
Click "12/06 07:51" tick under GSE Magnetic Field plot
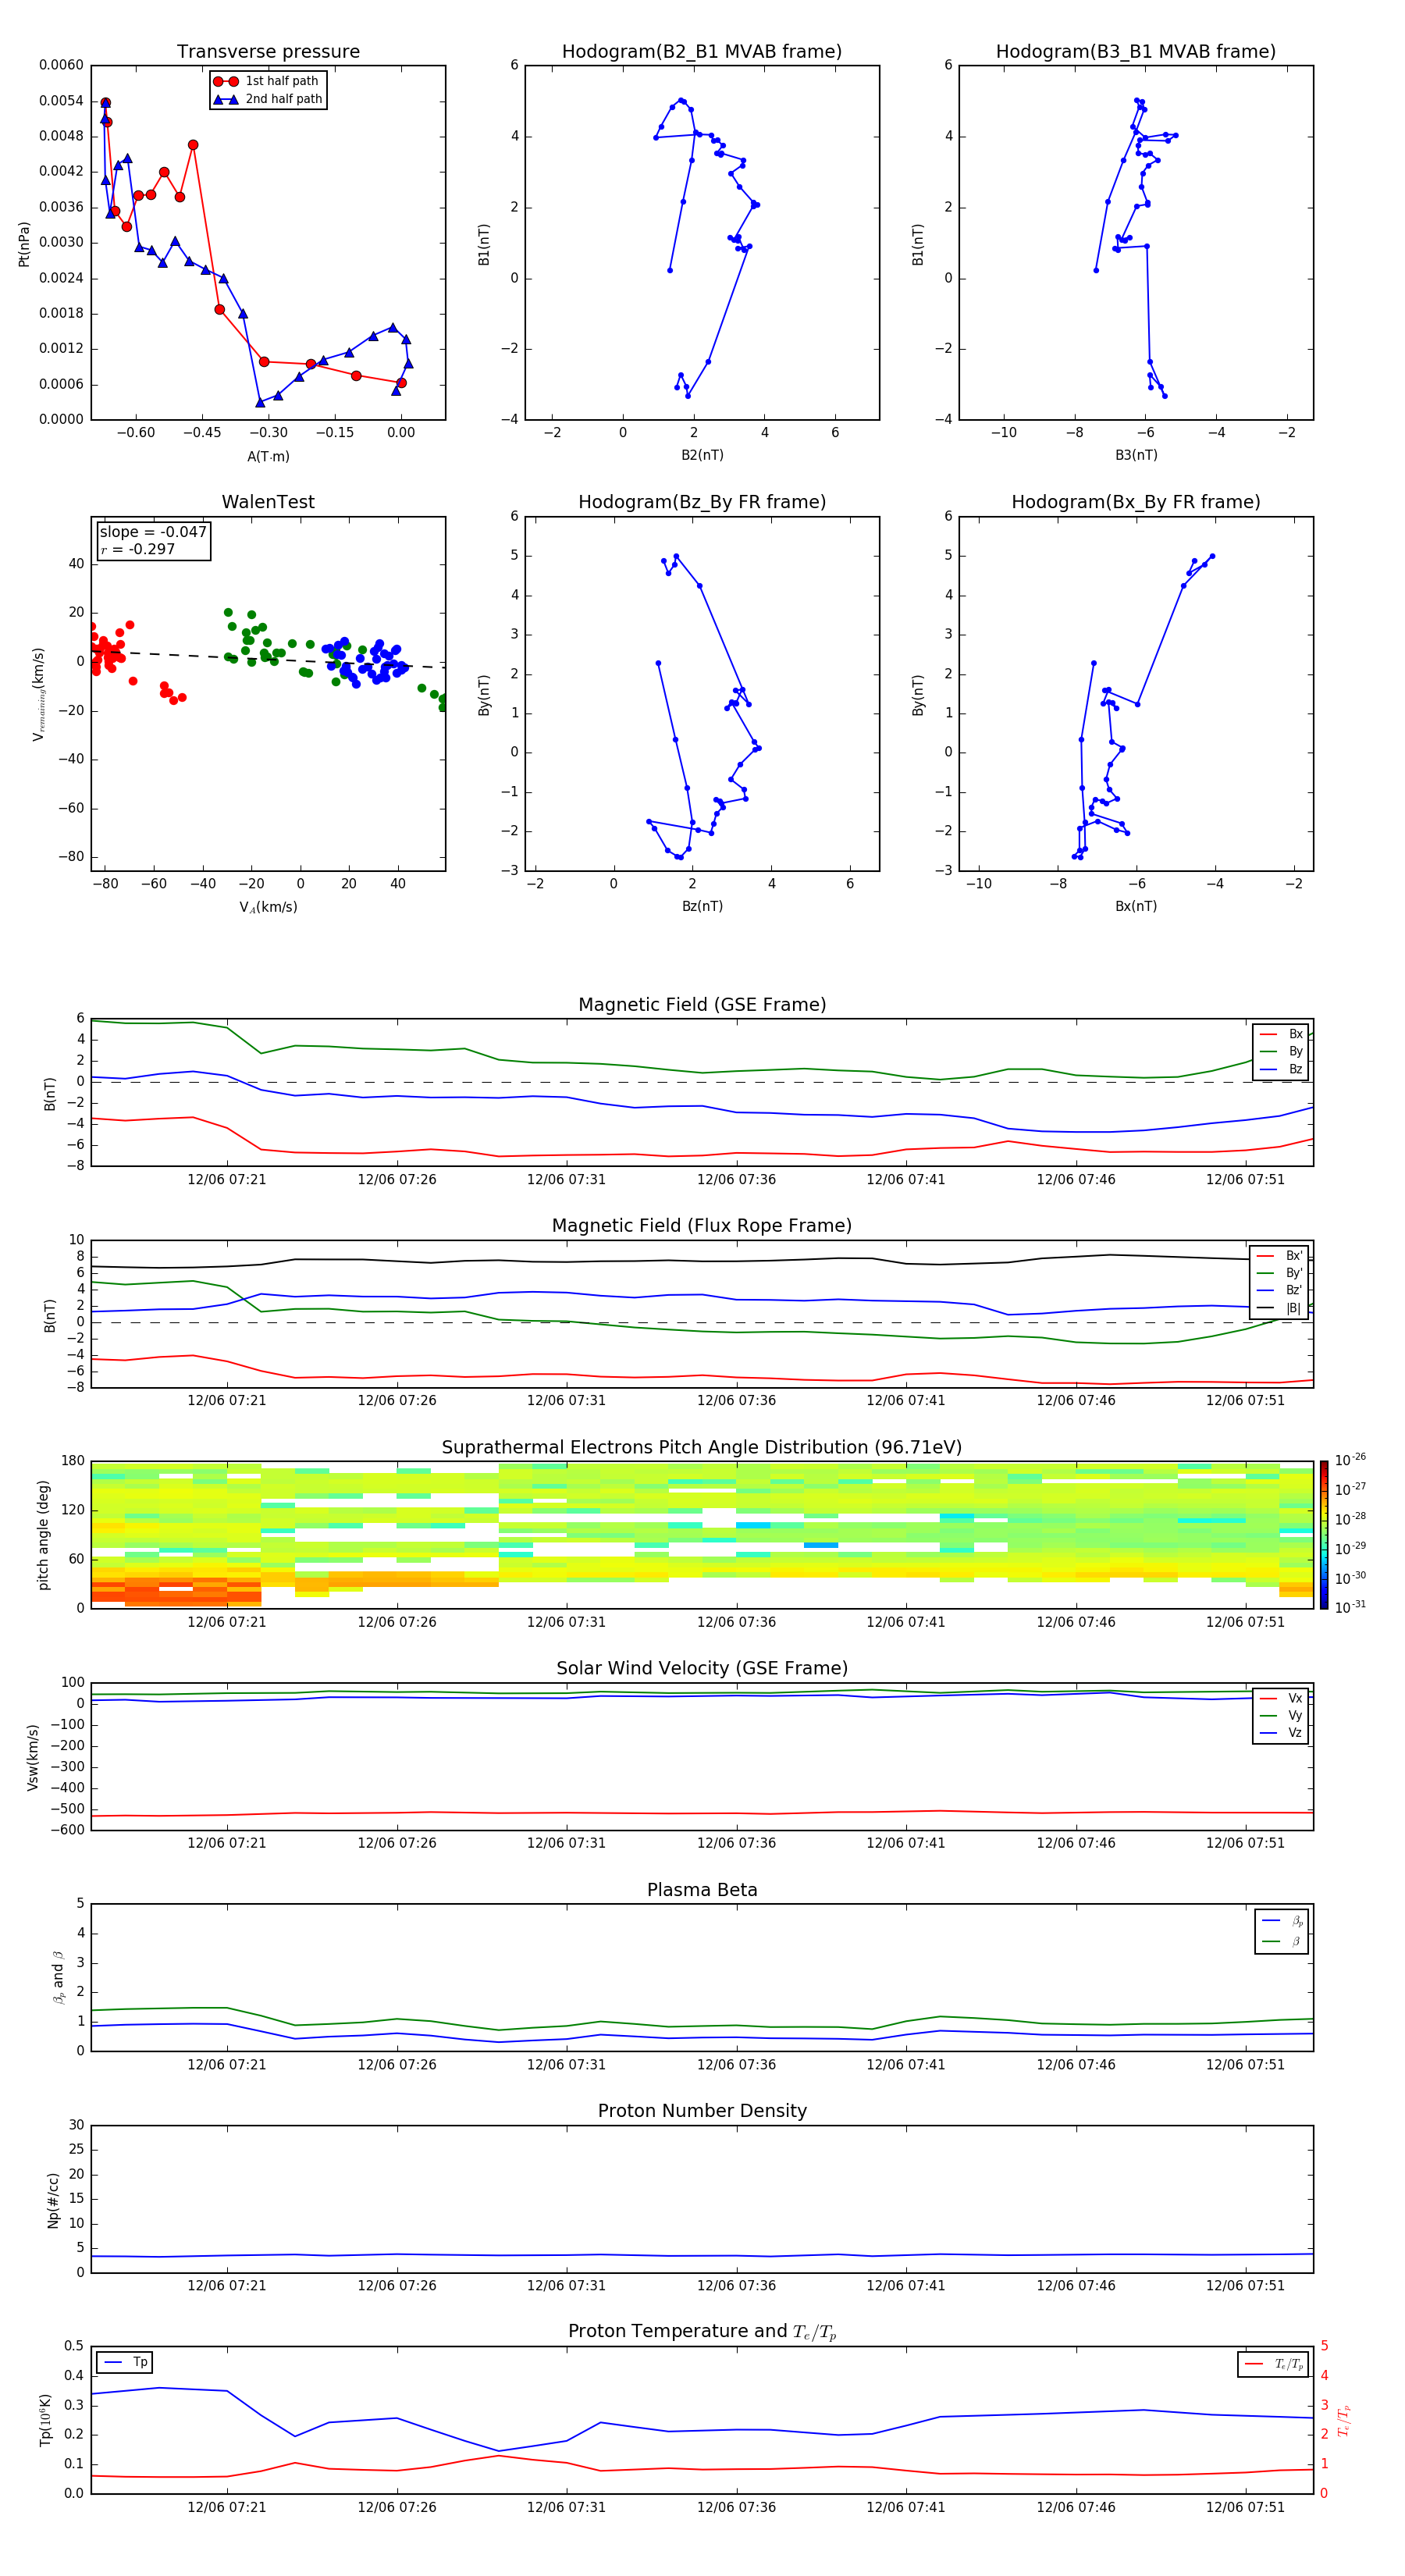[1245, 1180]
